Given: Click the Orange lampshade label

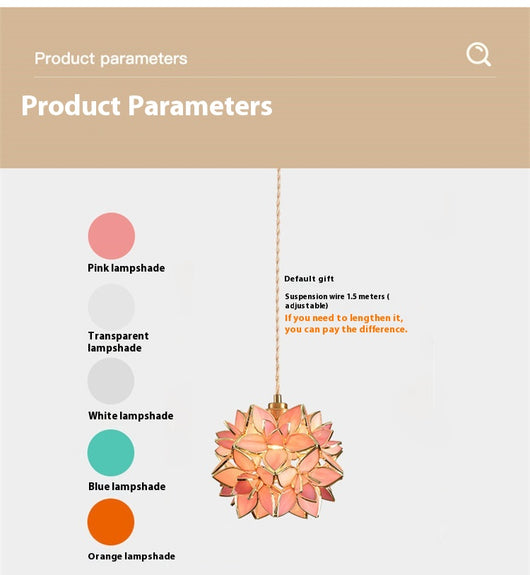Looking at the screenshot, I should [x=131, y=556].
